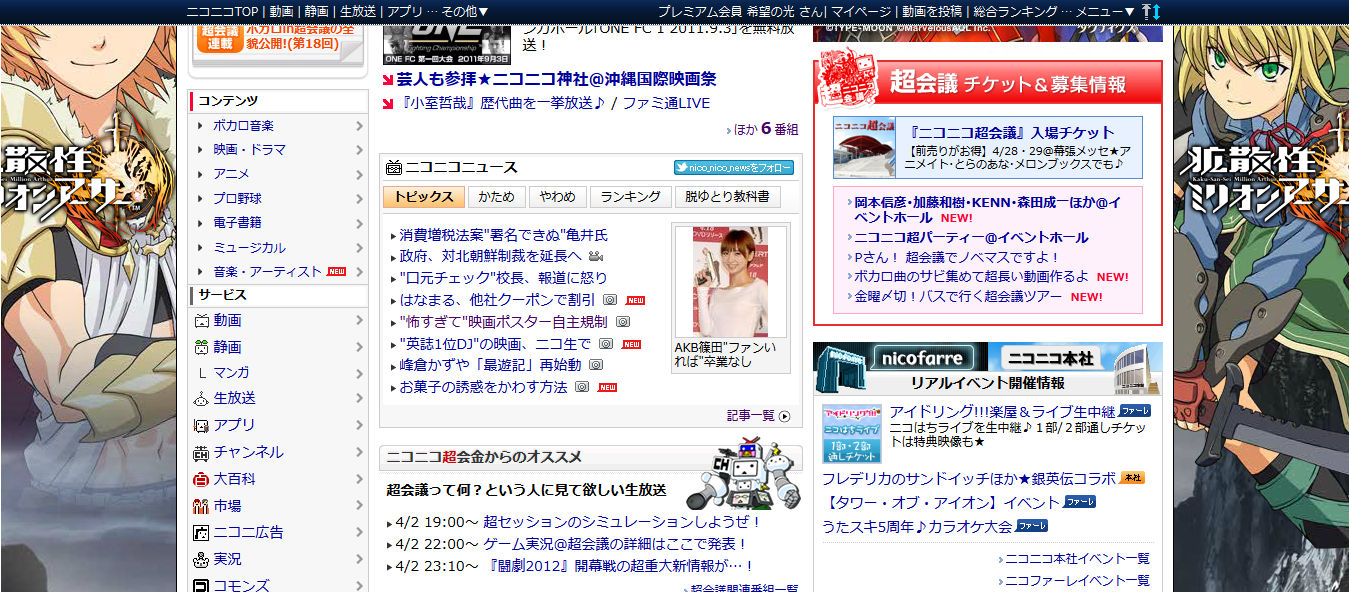Click the ニコニコ本社 building banner

[1075, 356]
